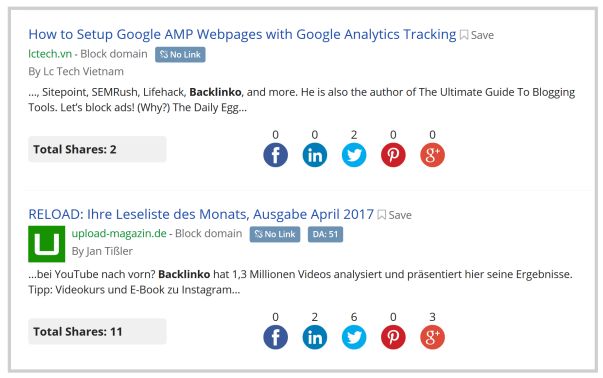Visit the lctech.vn domain link

pos(50,54)
